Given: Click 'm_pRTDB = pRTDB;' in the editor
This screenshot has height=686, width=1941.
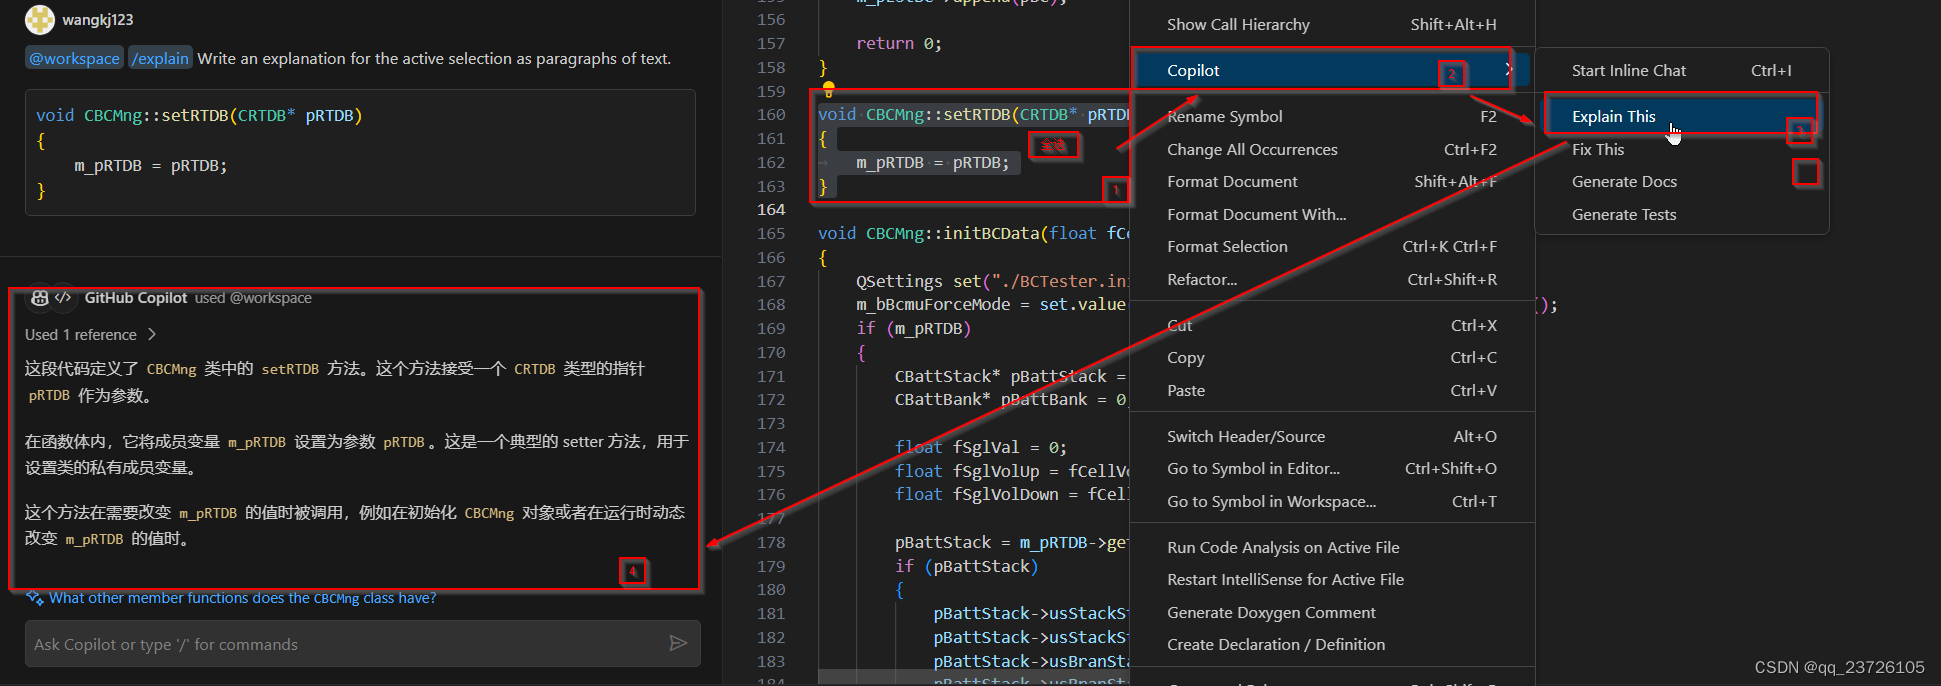Looking at the screenshot, I should click(x=933, y=162).
